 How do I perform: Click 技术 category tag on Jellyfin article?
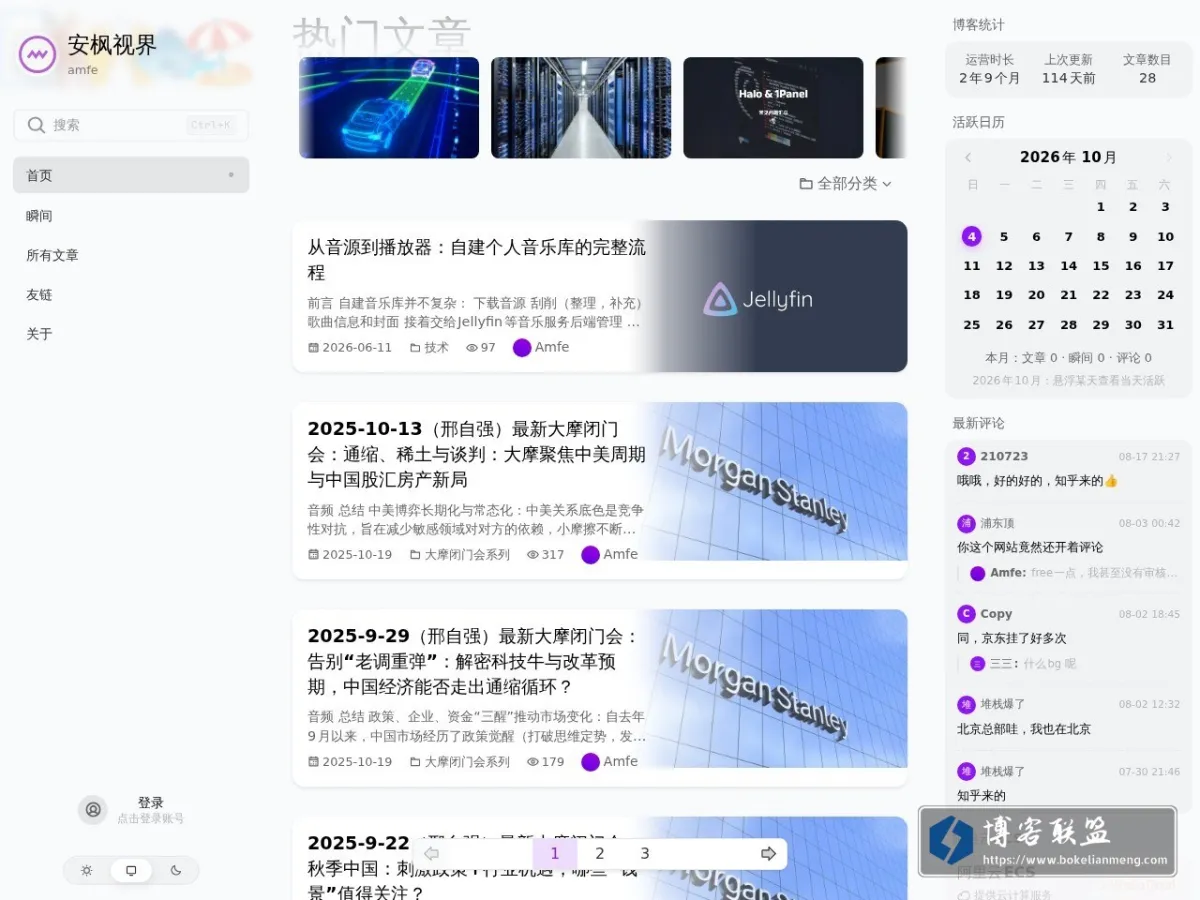pyautogui.click(x=429, y=347)
